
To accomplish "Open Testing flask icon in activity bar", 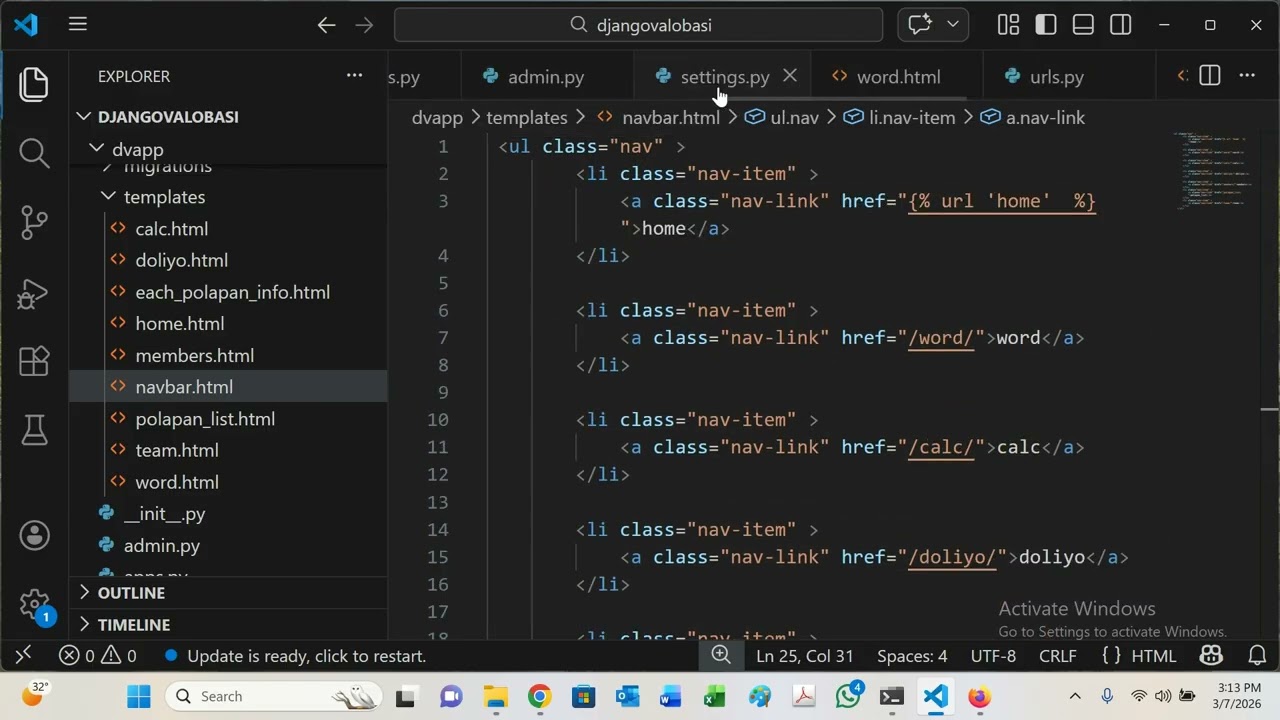I will [34, 431].
